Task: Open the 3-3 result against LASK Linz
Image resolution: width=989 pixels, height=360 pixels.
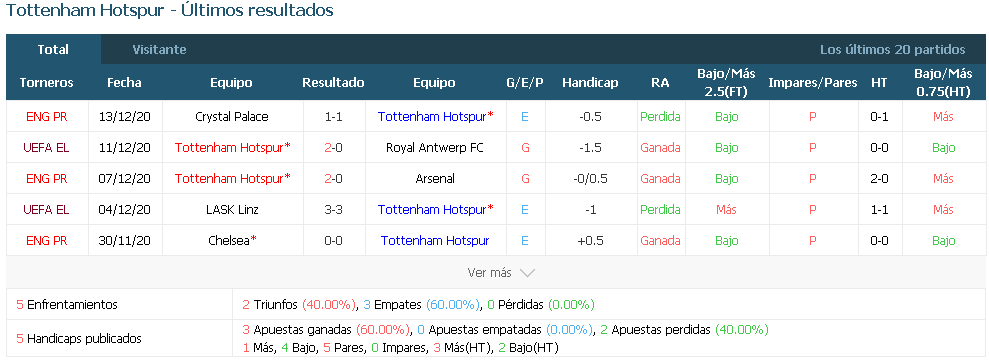Action: pos(333,209)
